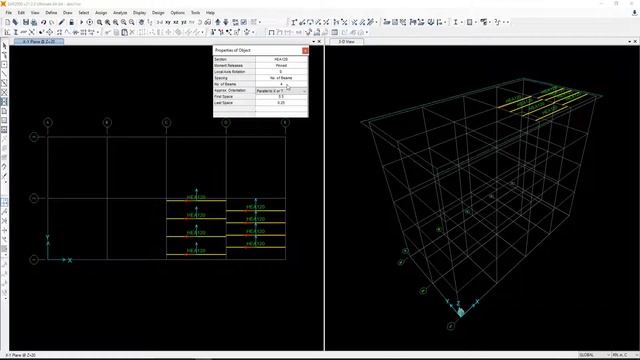640x360 pixels.
Task: Open the Approx. Orientation dropdown
Action: (x=304, y=91)
